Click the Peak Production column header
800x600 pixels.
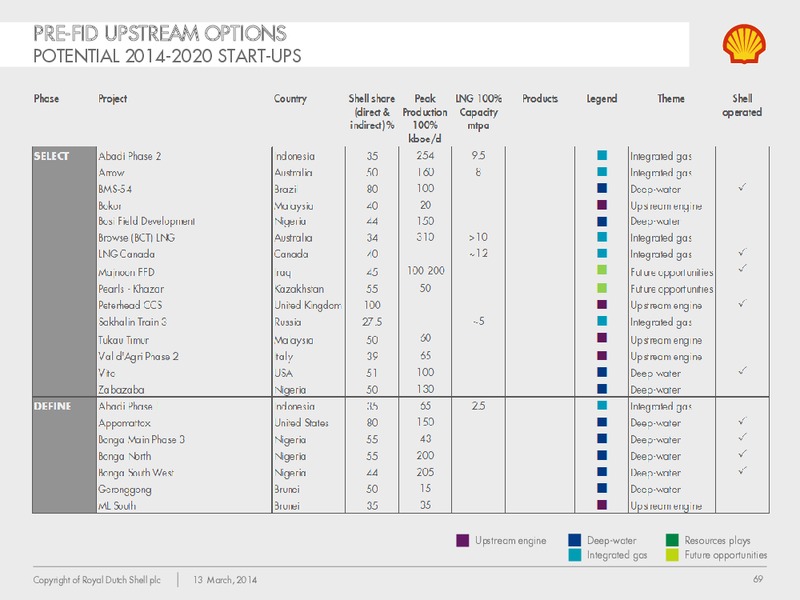[x=424, y=118]
